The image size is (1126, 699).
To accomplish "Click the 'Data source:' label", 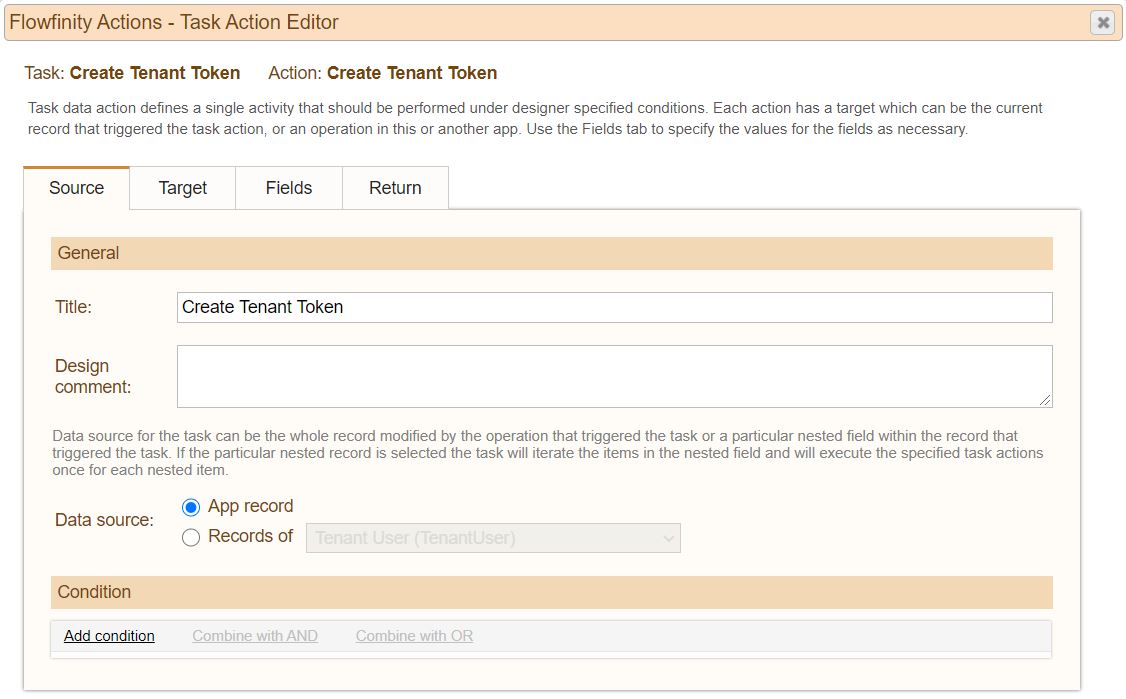I will [104, 519].
